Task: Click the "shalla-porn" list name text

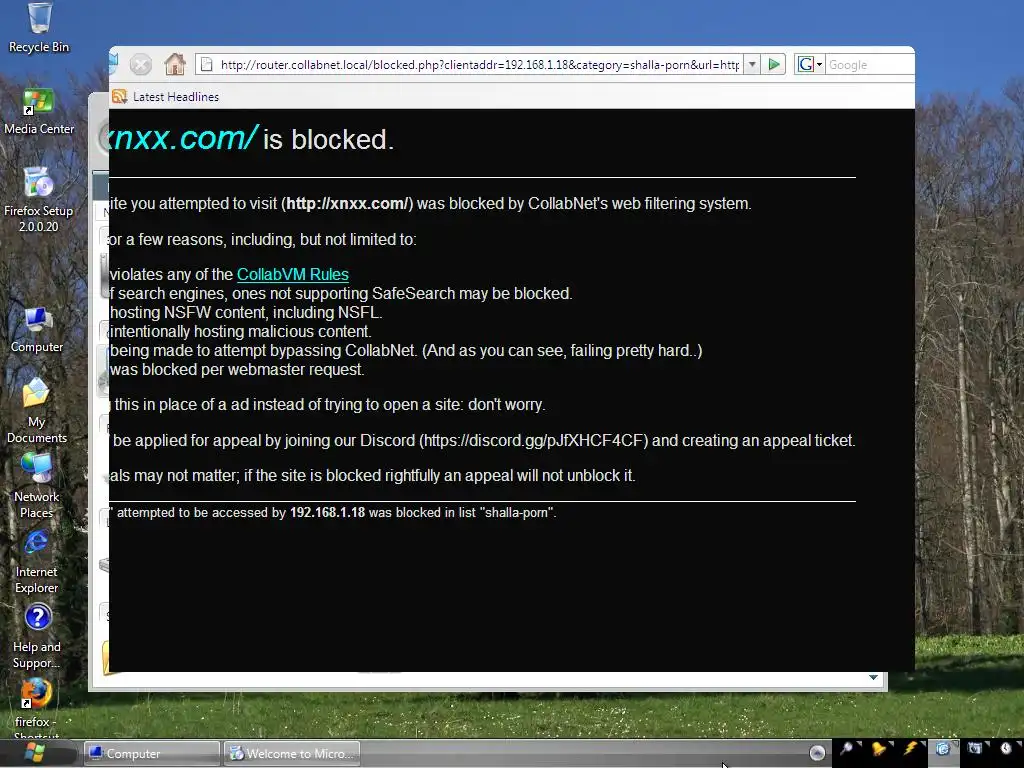Action: 516,513
